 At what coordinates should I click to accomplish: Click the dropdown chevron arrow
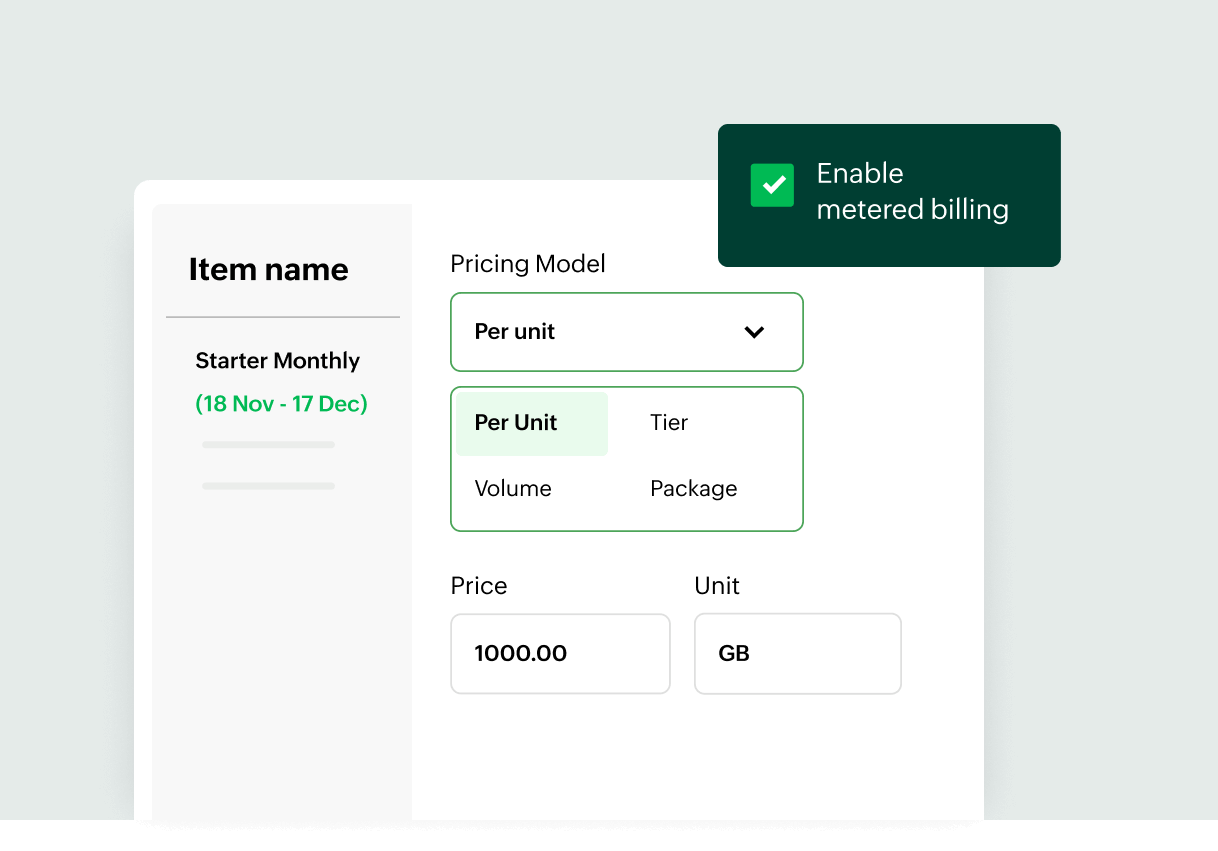[x=754, y=332]
